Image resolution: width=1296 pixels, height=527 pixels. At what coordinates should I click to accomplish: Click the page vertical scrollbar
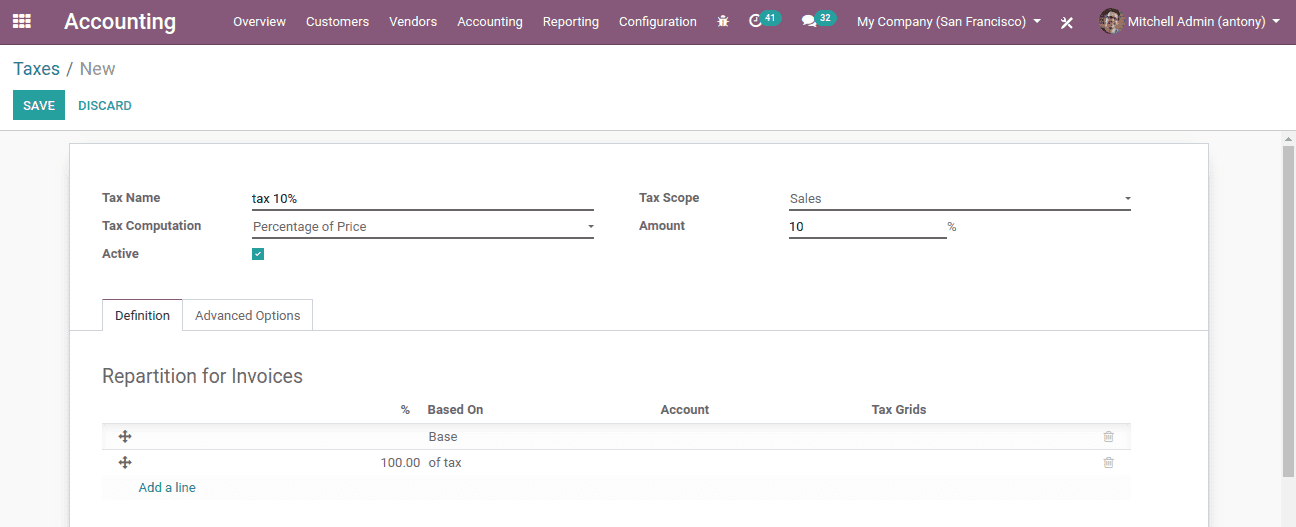coord(1288,310)
